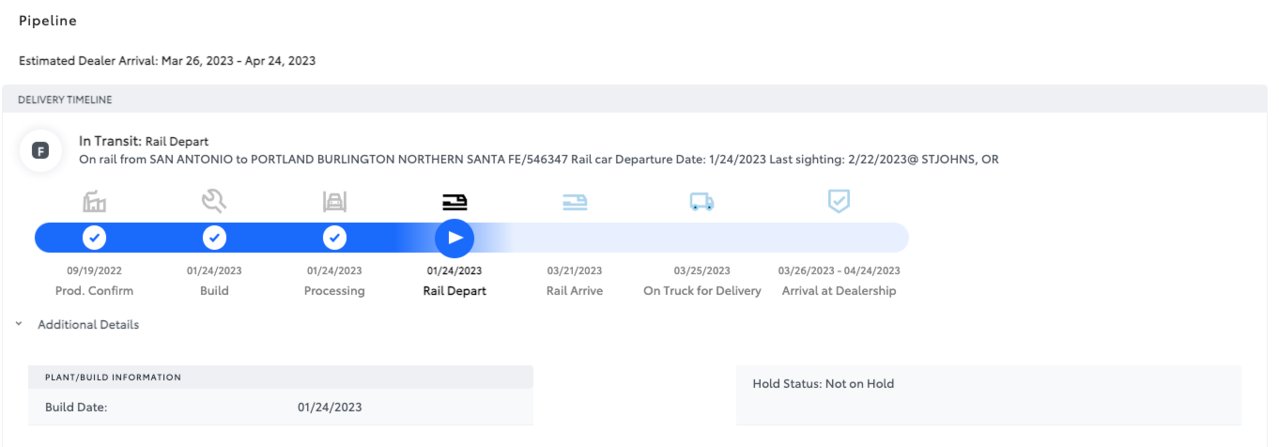Click the black train Rail Depart icon
The width and height of the screenshot is (1279, 447).
click(x=454, y=202)
